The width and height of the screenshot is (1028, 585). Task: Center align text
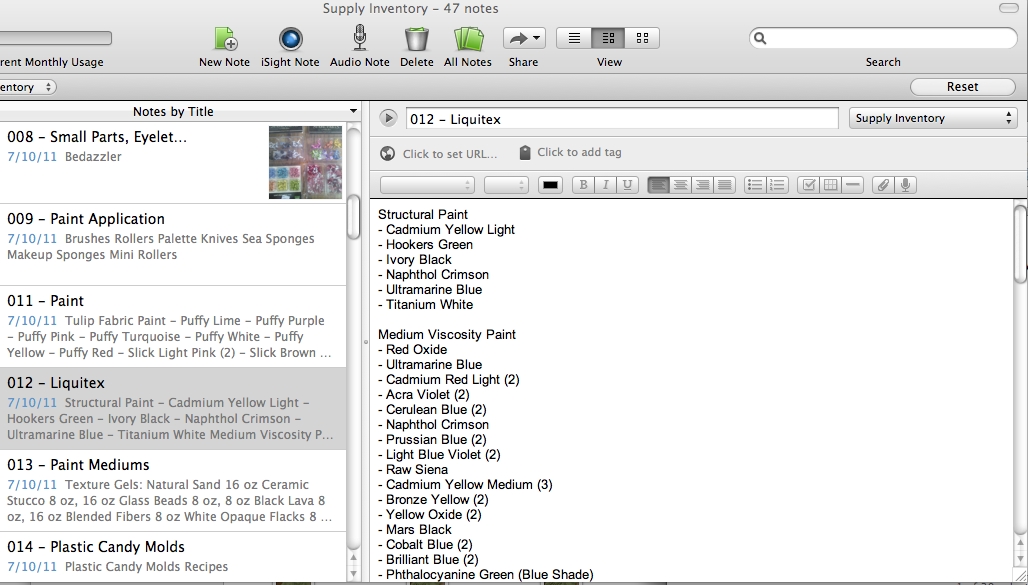pyautogui.click(x=681, y=185)
